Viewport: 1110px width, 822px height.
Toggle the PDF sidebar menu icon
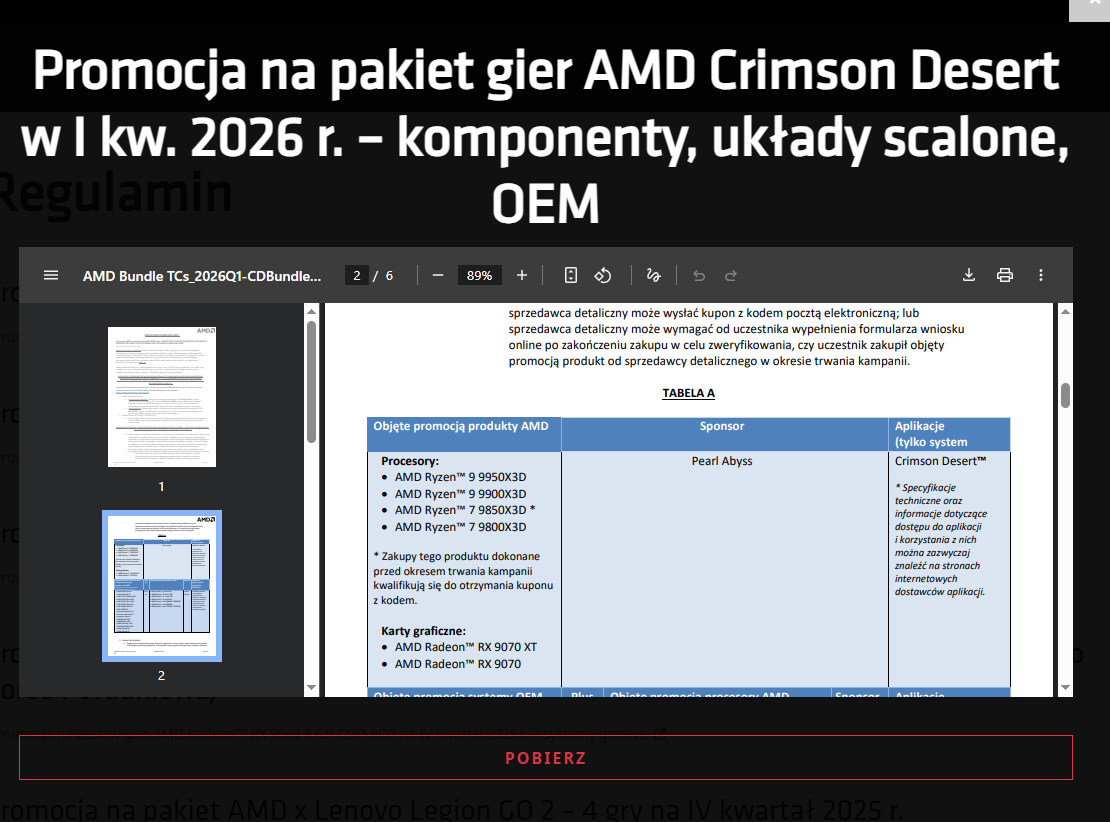pos(51,275)
